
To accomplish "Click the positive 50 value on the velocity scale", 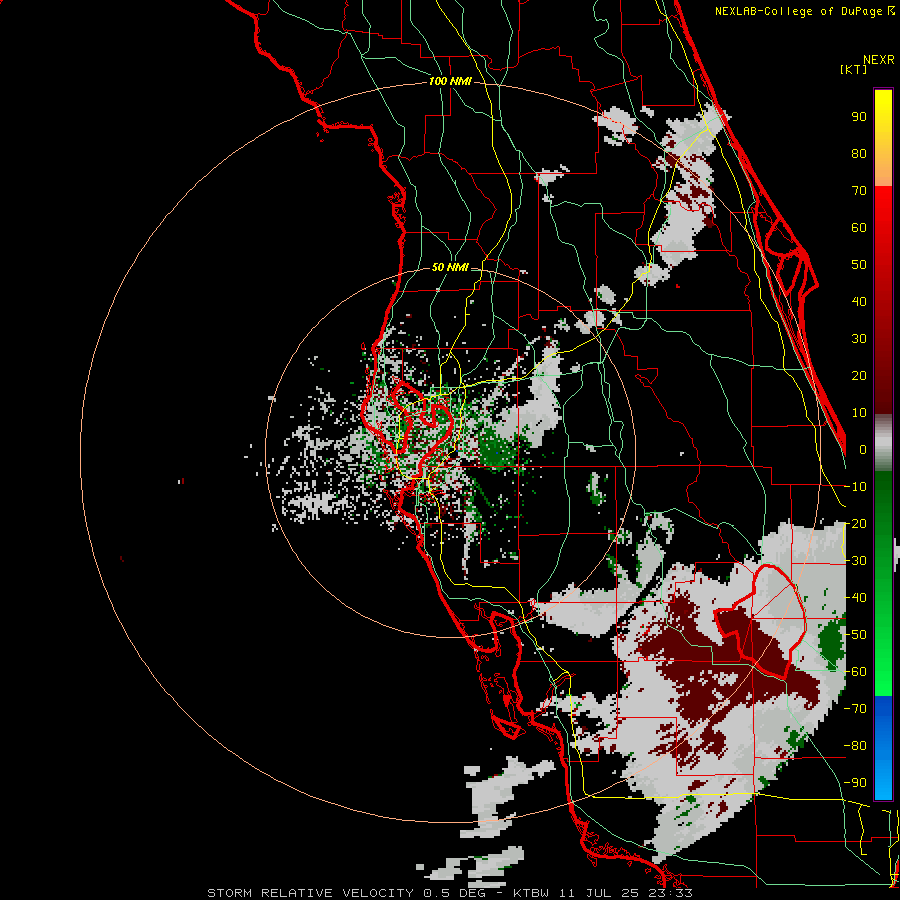I will point(859,265).
